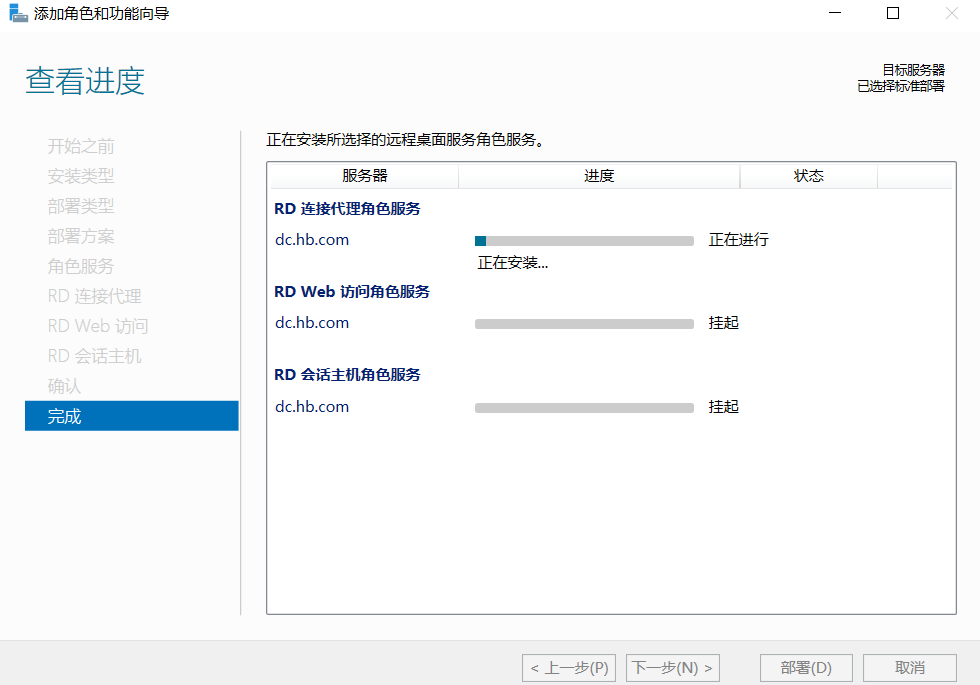Click dc.hb.com under RD Web 访问角色服务
Image resolution: width=980 pixels, height=685 pixels.
[x=312, y=323]
